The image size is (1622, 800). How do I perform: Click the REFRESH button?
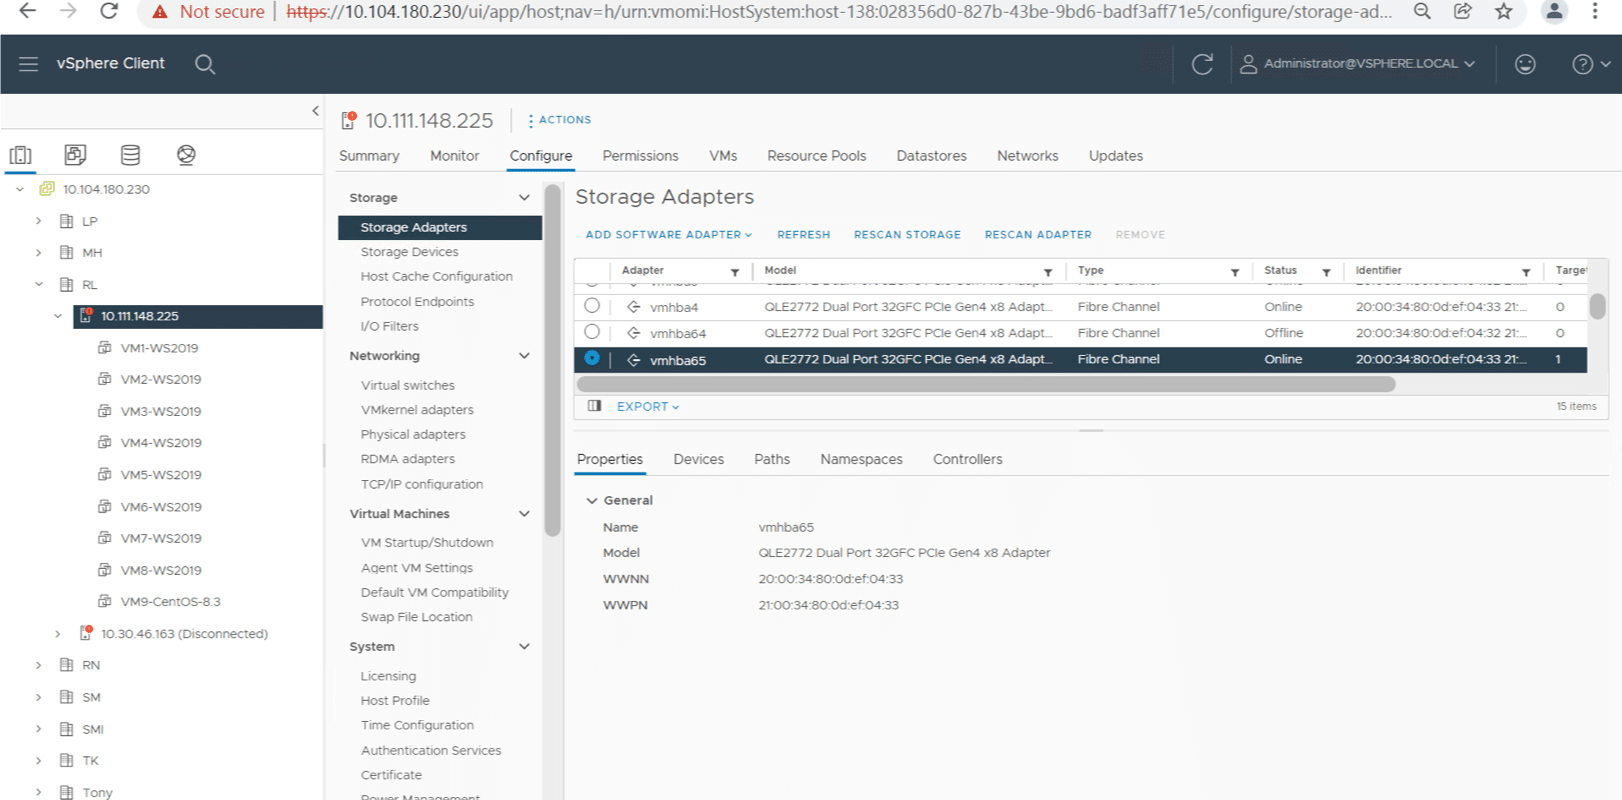pyautogui.click(x=804, y=235)
